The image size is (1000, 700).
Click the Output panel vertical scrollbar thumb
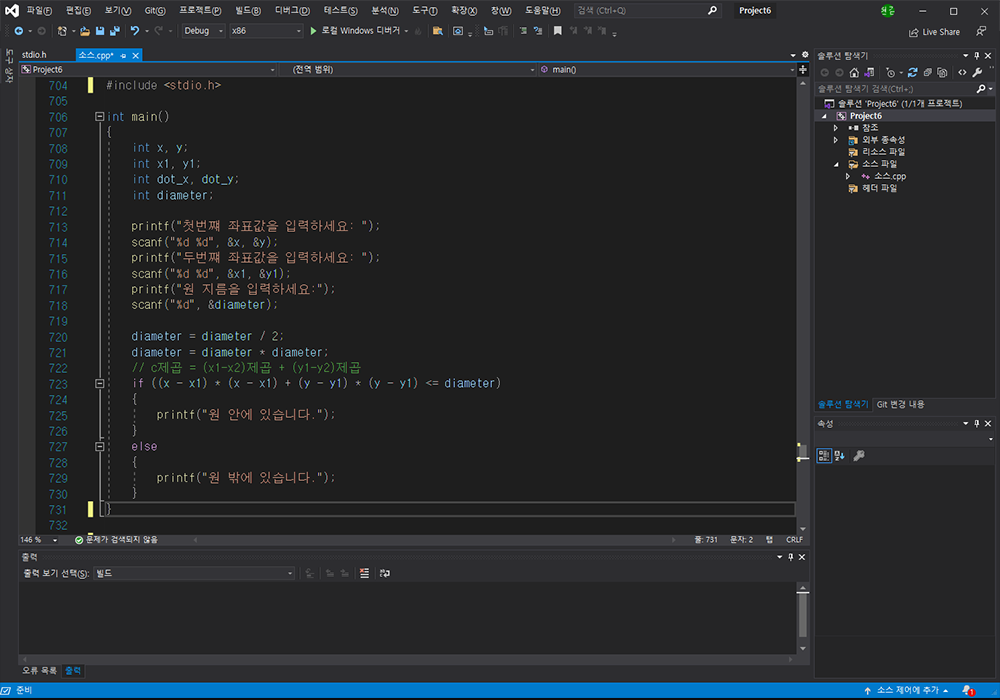point(803,613)
